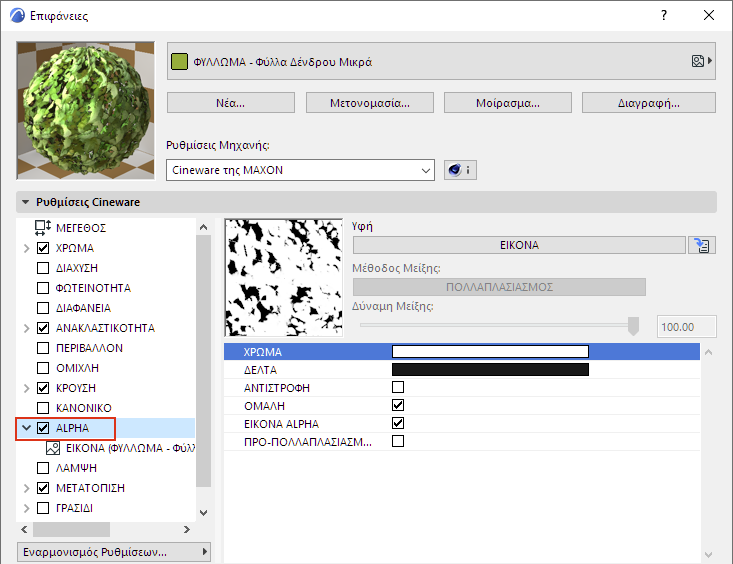Enable the ΓΡΑΣΙΔΙ channel checkbox
The height and width of the screenshot is (564, 733).
[43, 508]
